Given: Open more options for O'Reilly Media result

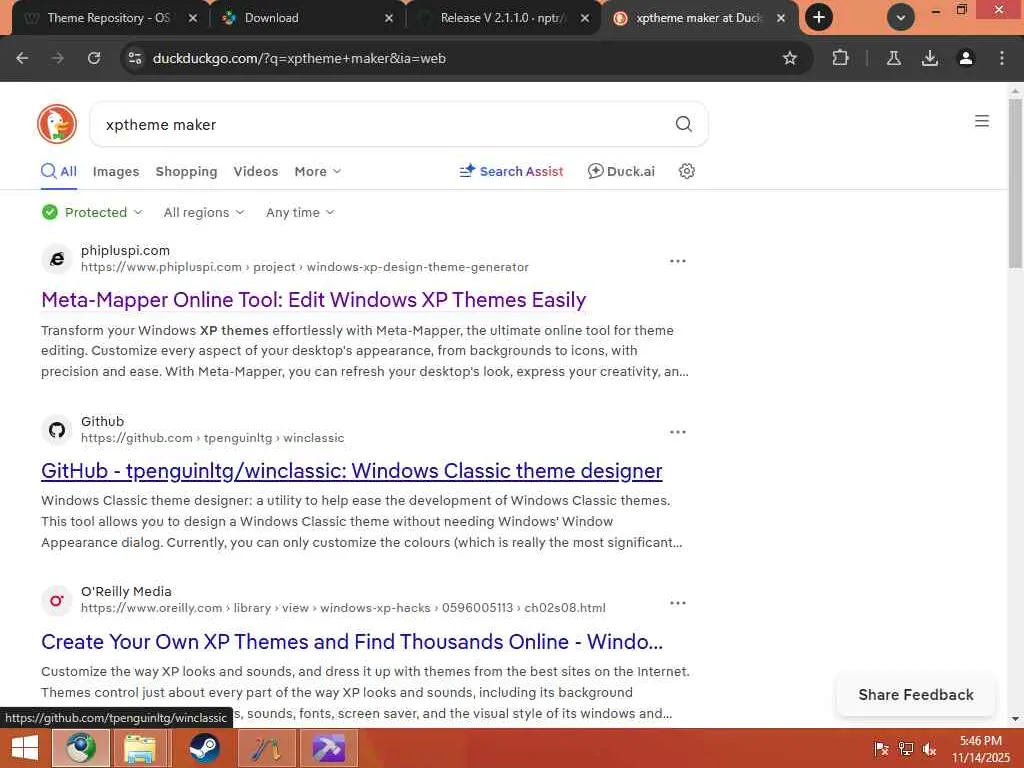Looking at the screenshot, I should (678, 603).
